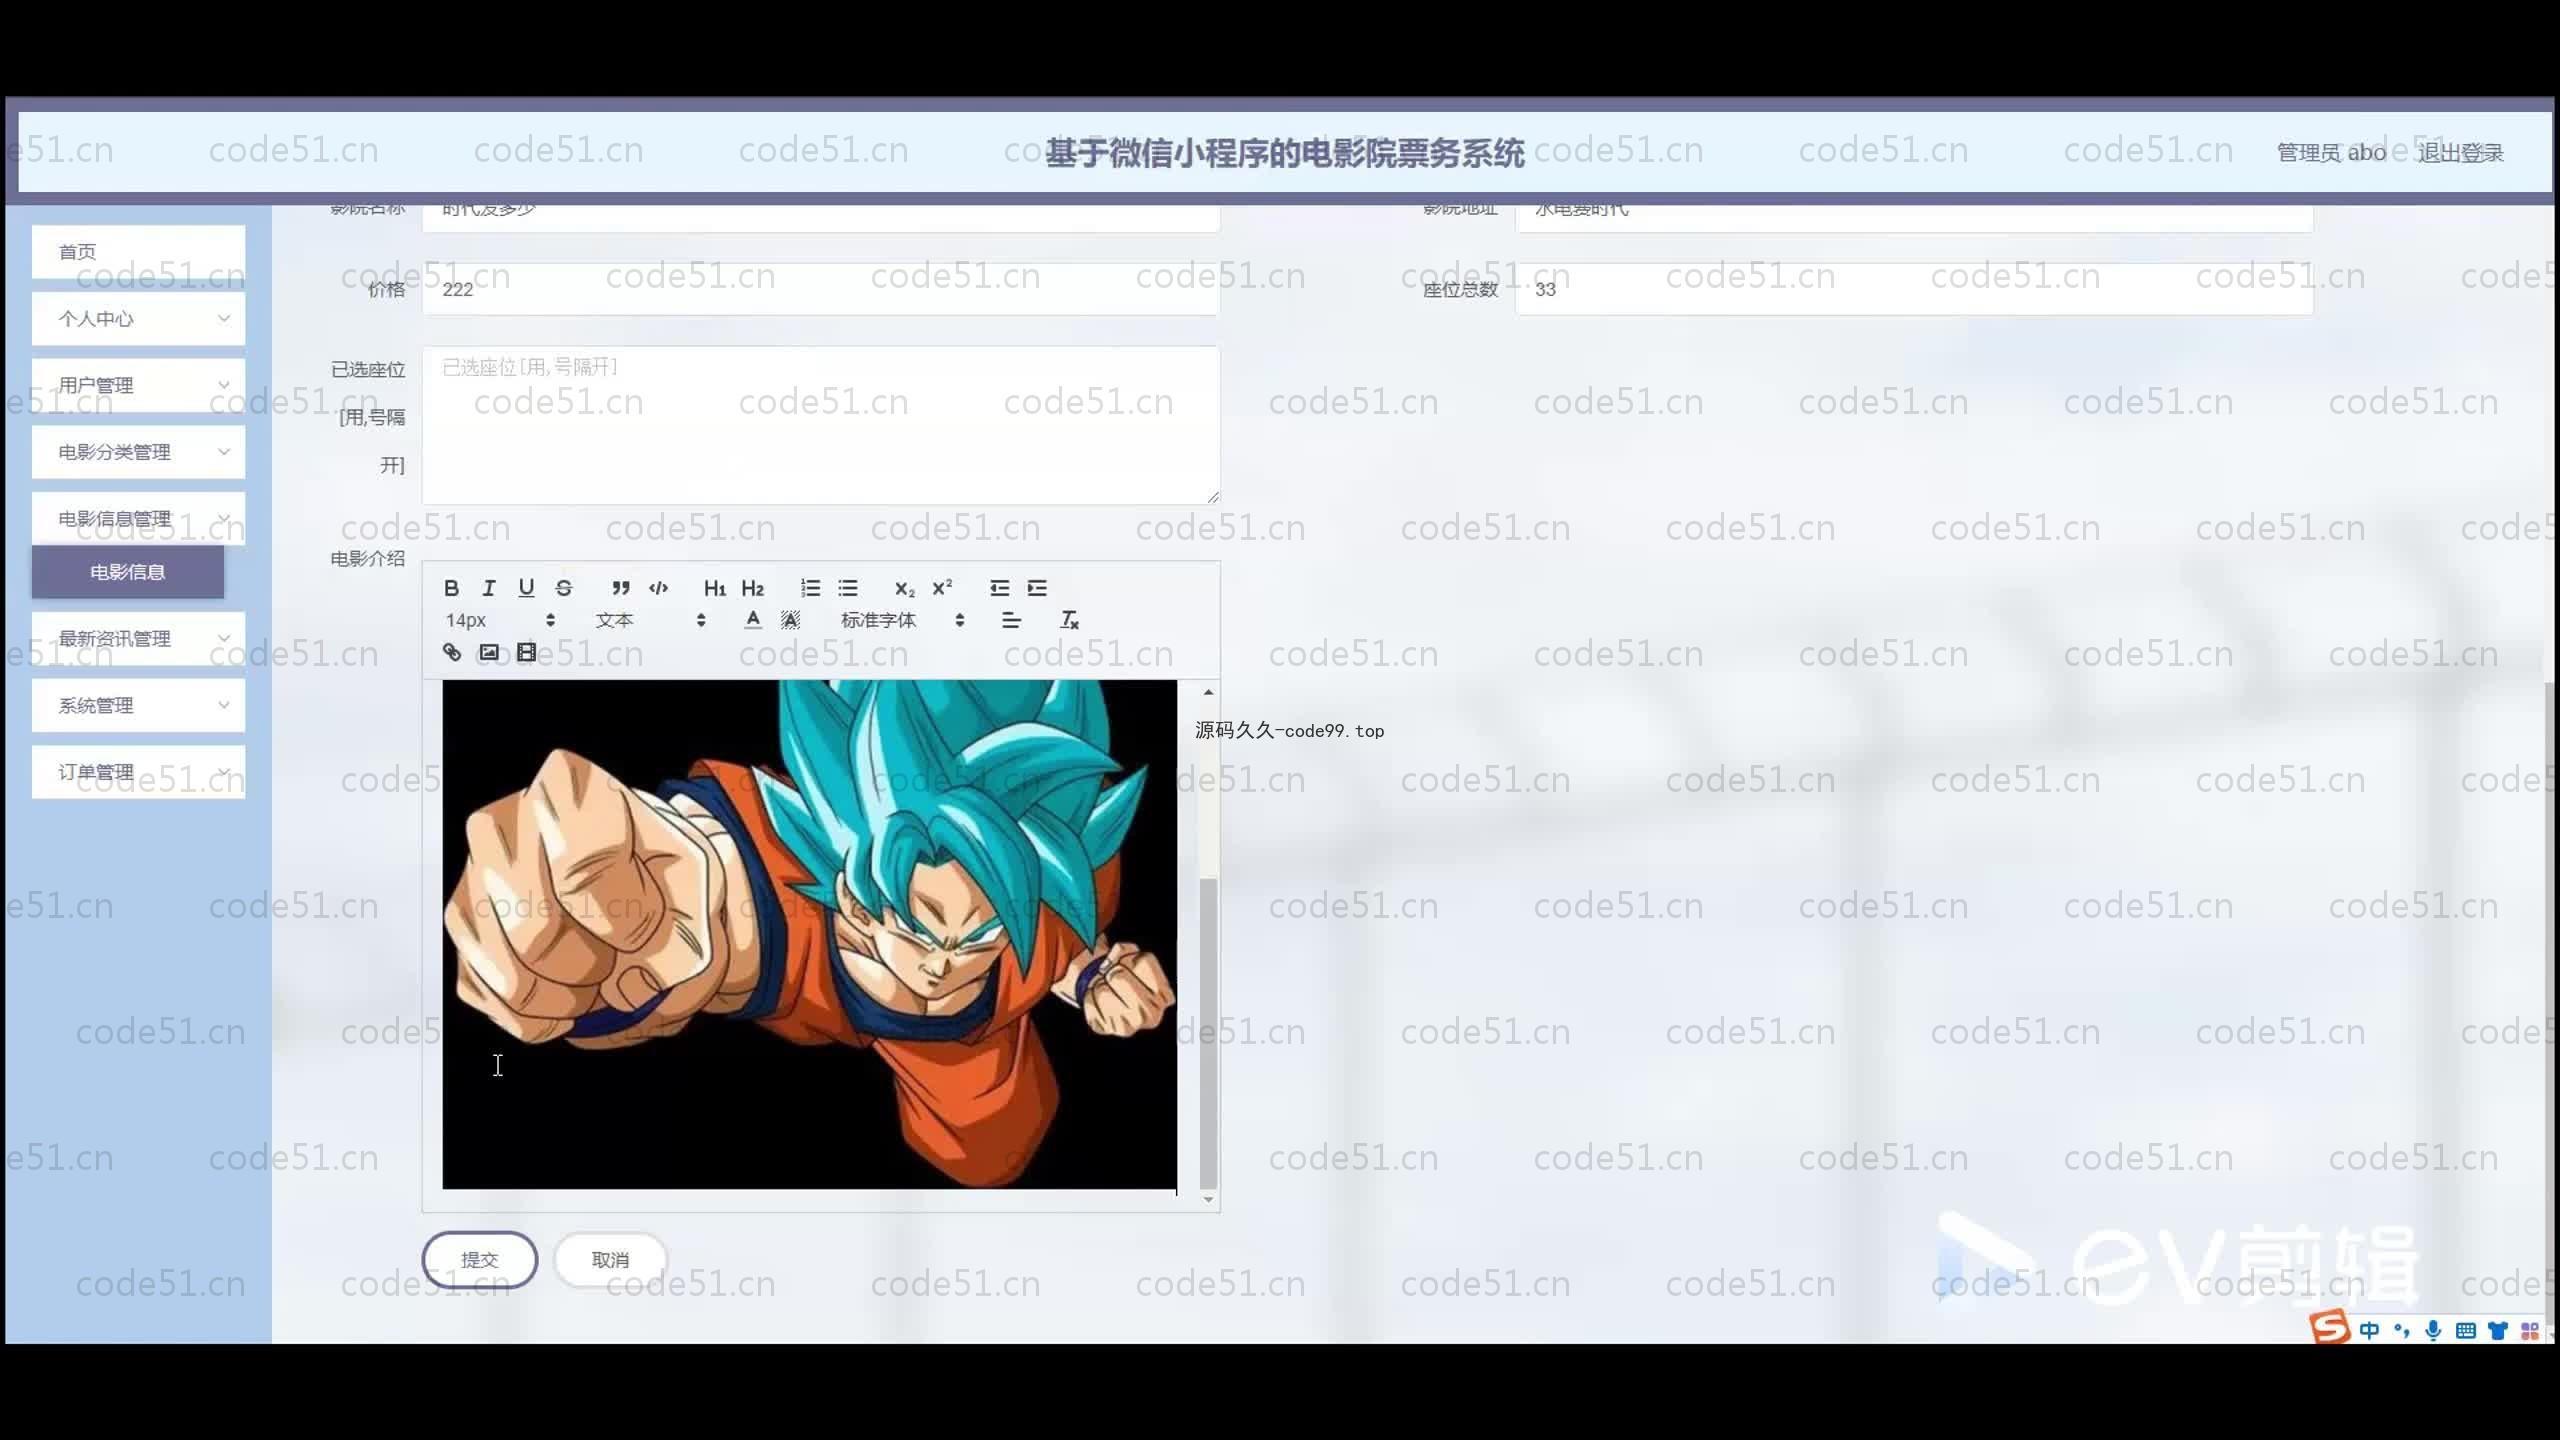Click the Sogou input method S icon
The image size is (2560, 1440).
coord(2330,1328)
